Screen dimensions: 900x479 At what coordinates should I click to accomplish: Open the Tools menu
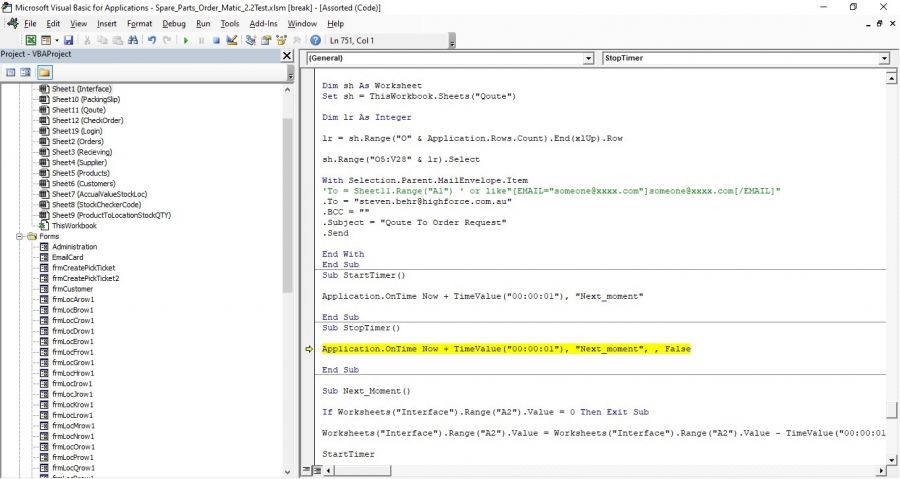click(x=230, y=24)
